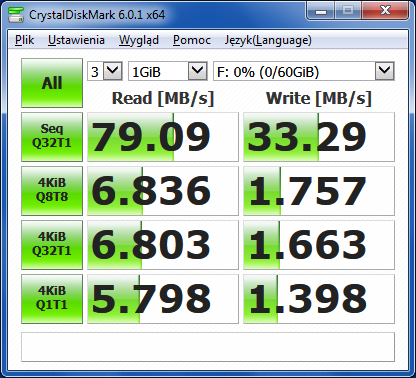Click the 4KiB Q8T8 read result 6.836
416x378 pixels.
coord(163,191)
